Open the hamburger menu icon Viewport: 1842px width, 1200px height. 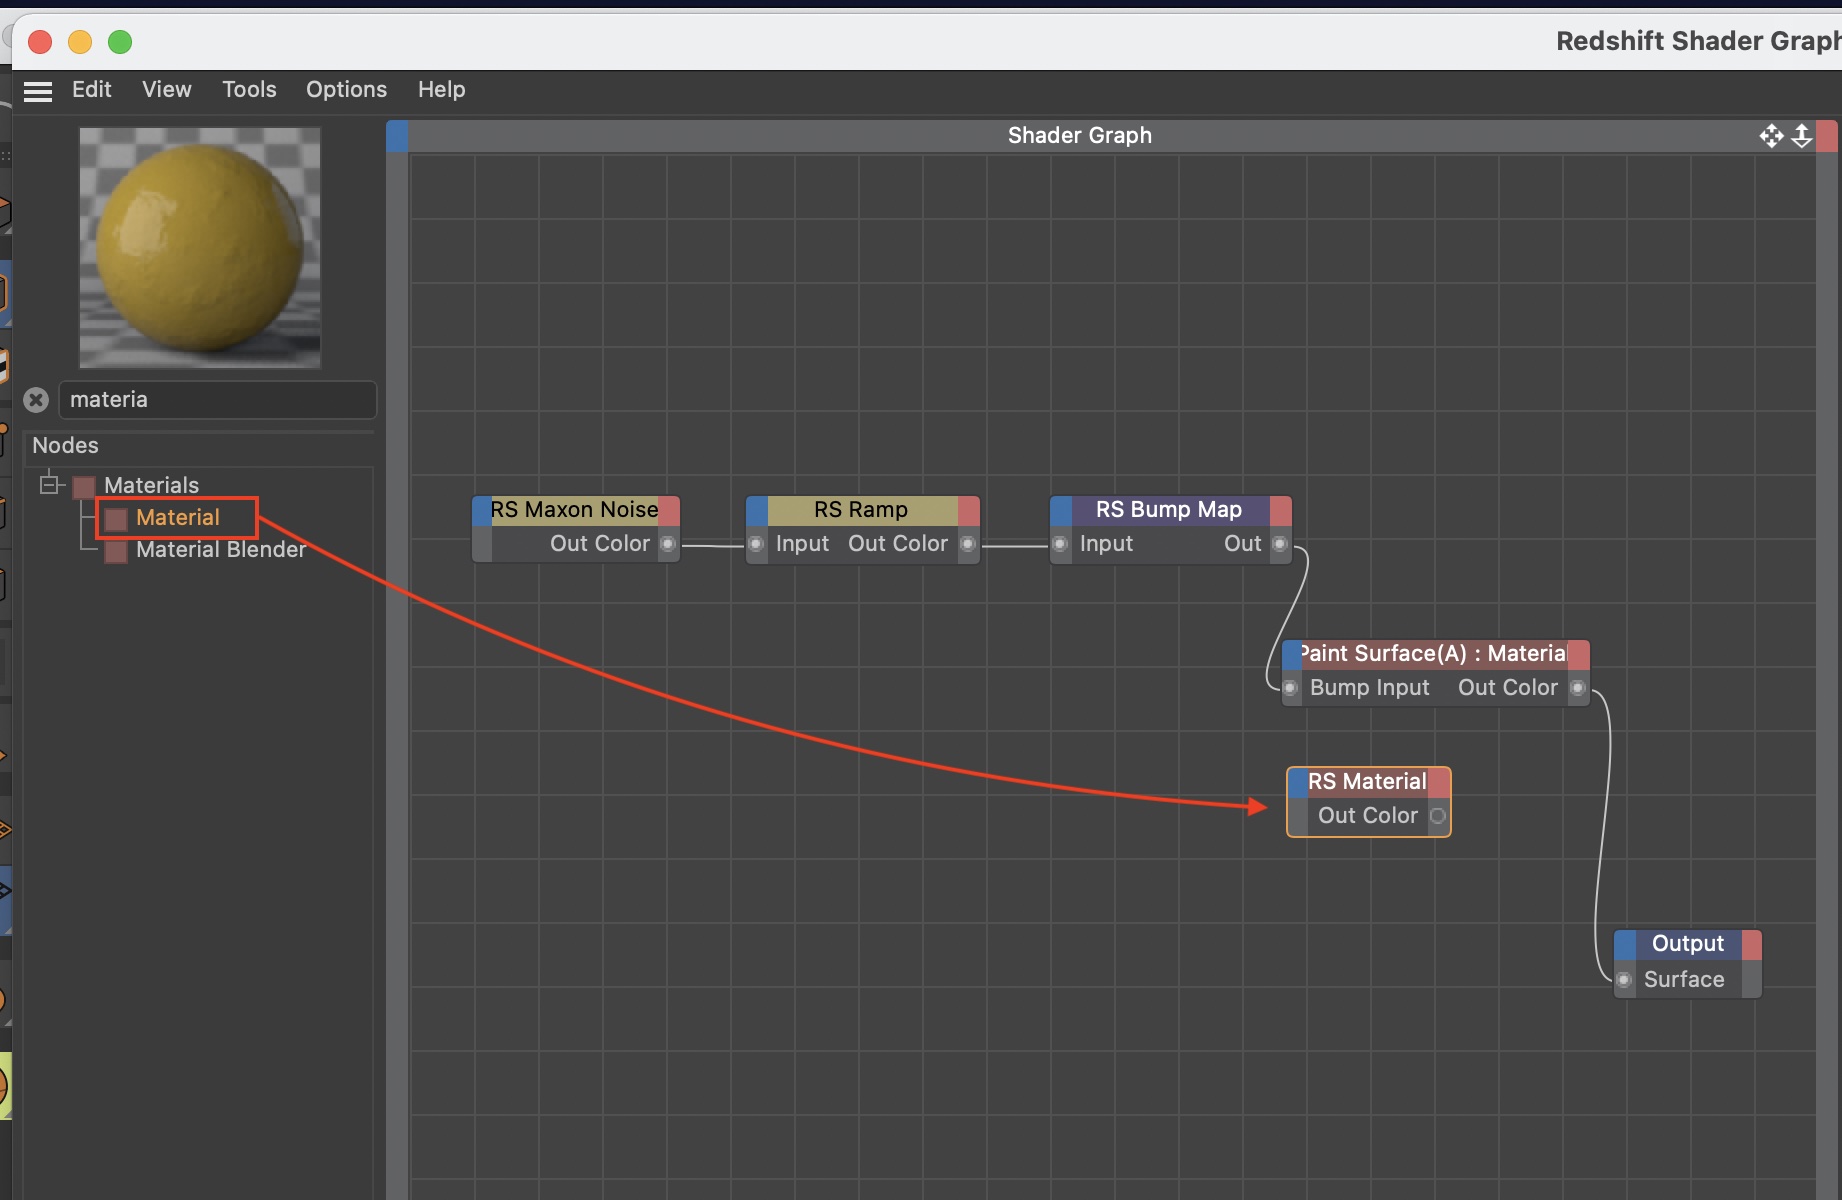[38, 91]
